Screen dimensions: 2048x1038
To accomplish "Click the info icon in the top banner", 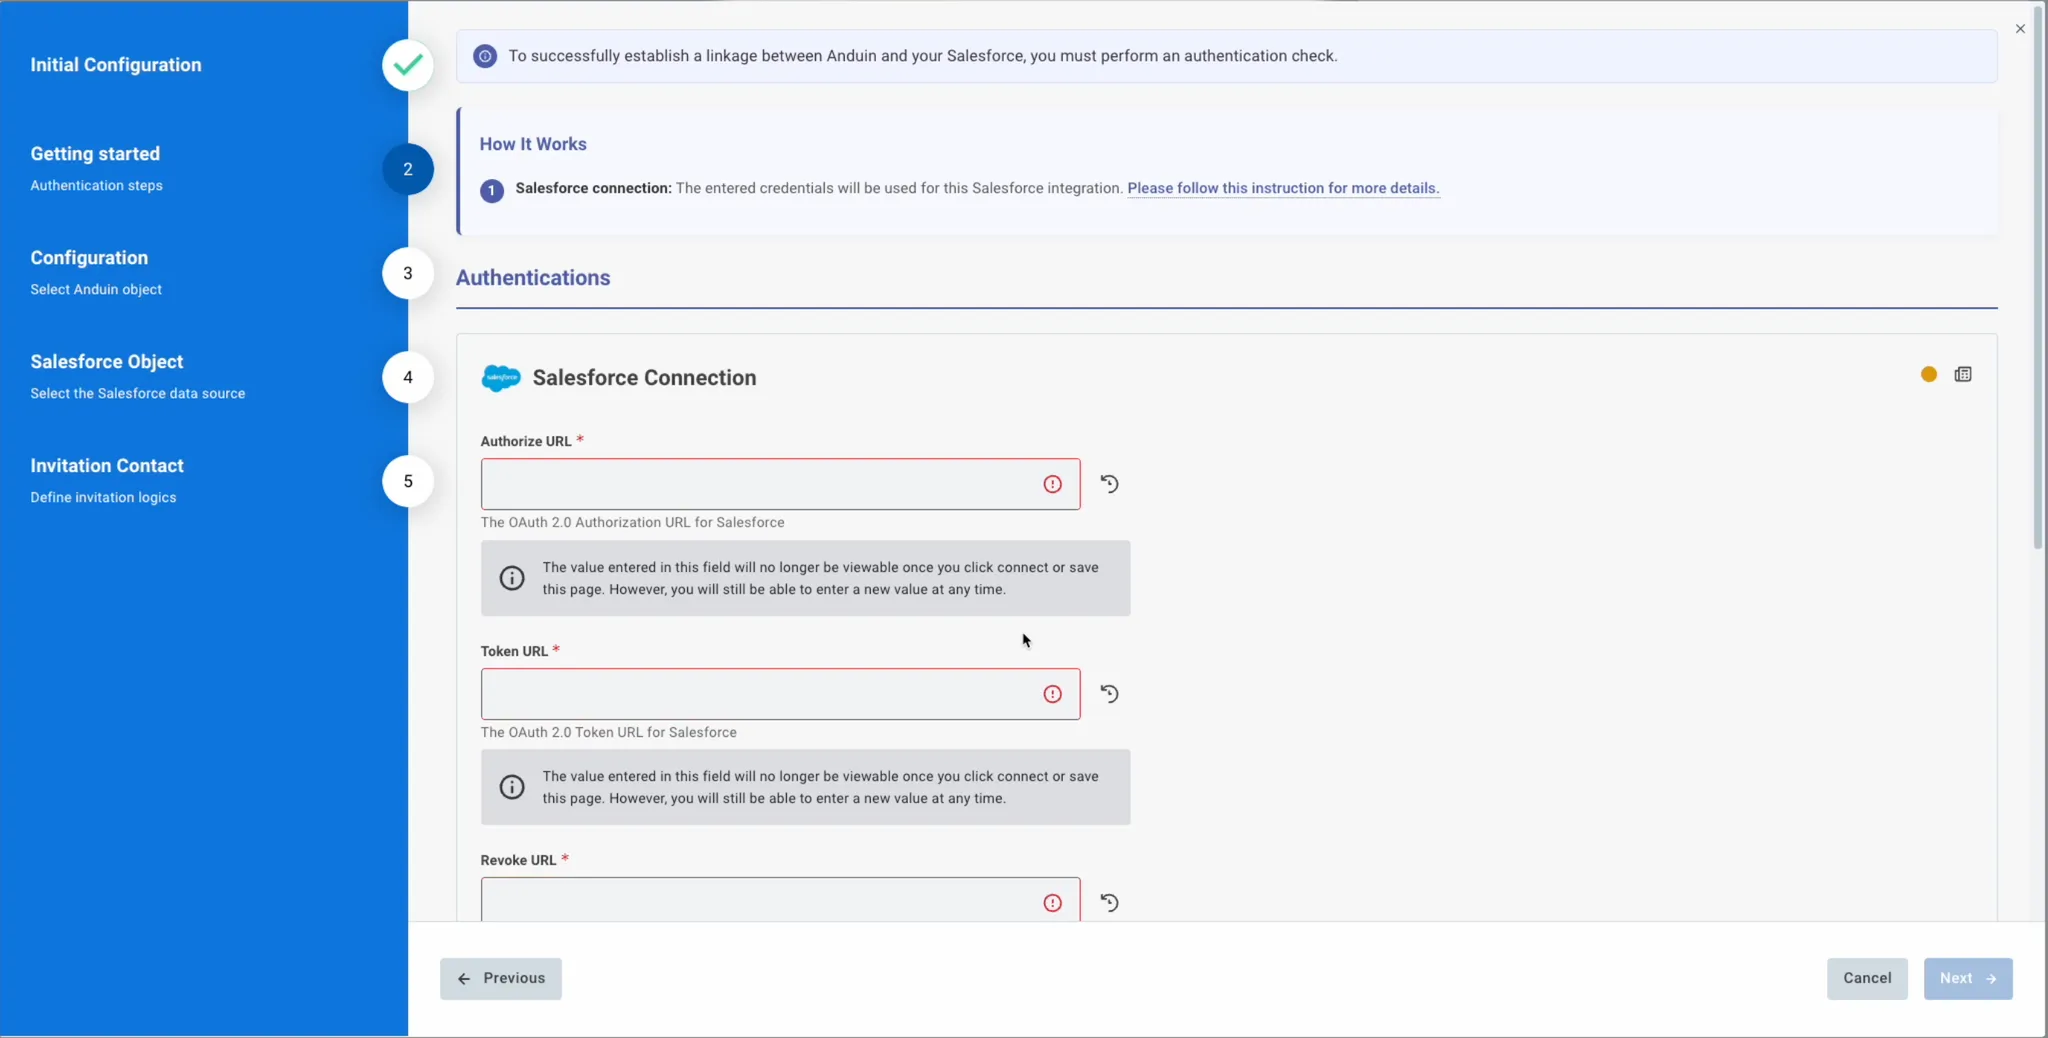I will pyautogui.click(x=485, y=56).
